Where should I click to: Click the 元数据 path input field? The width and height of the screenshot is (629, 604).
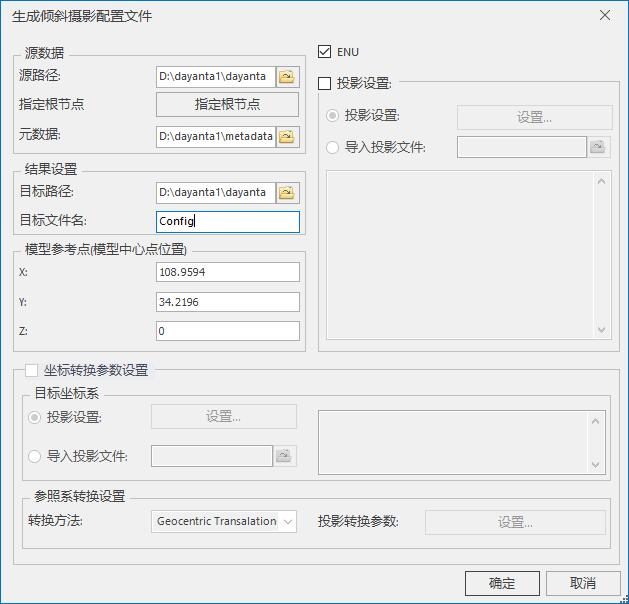click(216, 137)
